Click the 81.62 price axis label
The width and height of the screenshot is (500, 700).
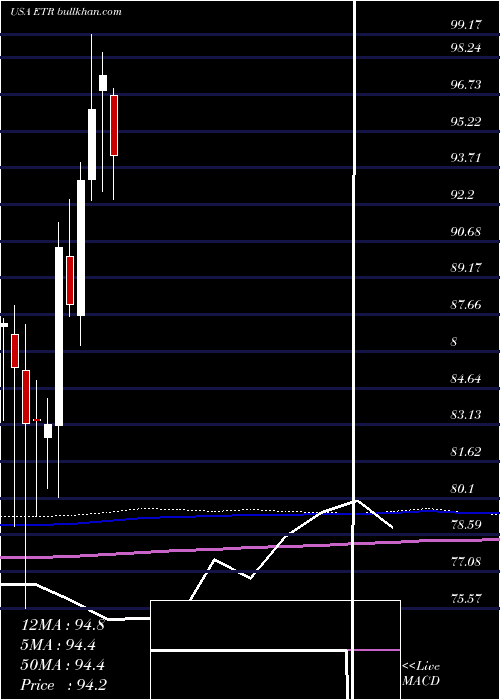[x=466, y=452]
